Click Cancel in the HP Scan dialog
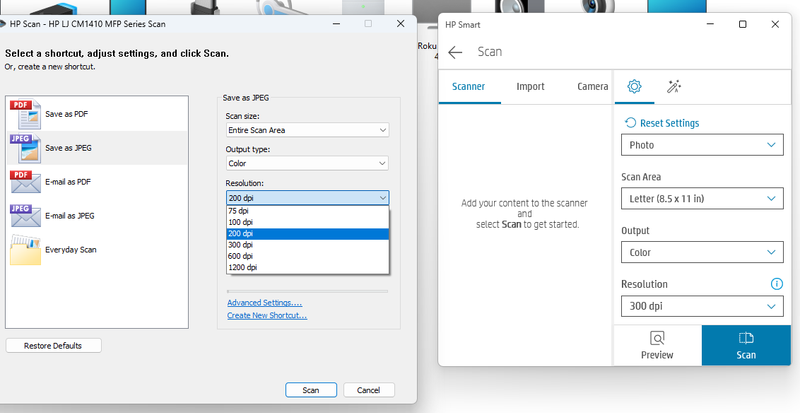Viewport: 800px width, 413px height. coord(368,390)
